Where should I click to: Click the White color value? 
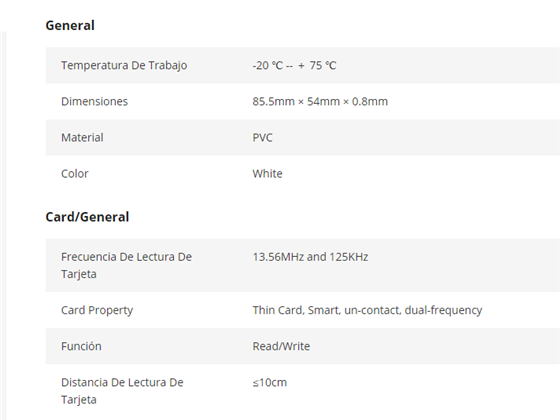(x=268, y=174)
